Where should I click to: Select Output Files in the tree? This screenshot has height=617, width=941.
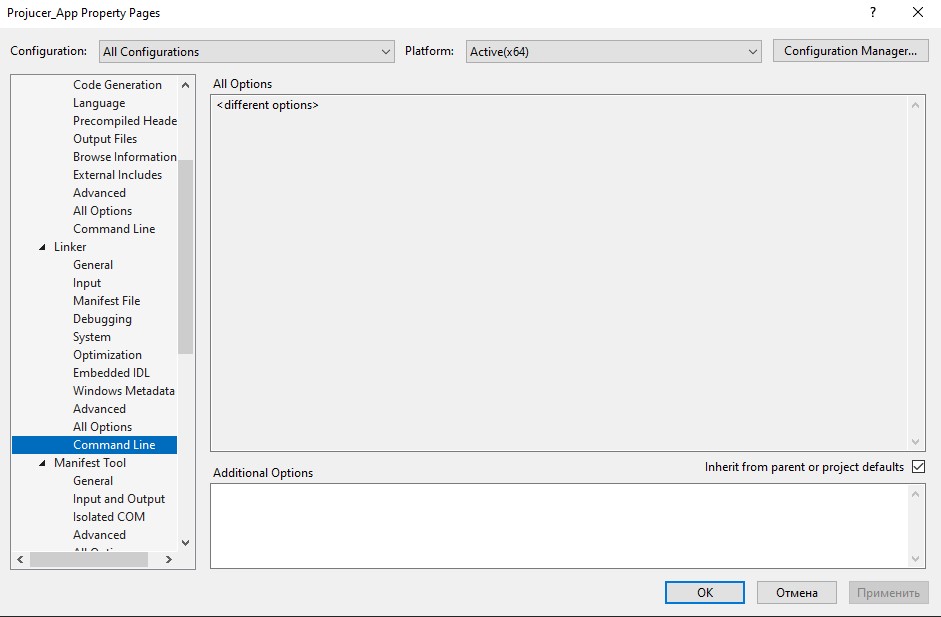point(105,139)
